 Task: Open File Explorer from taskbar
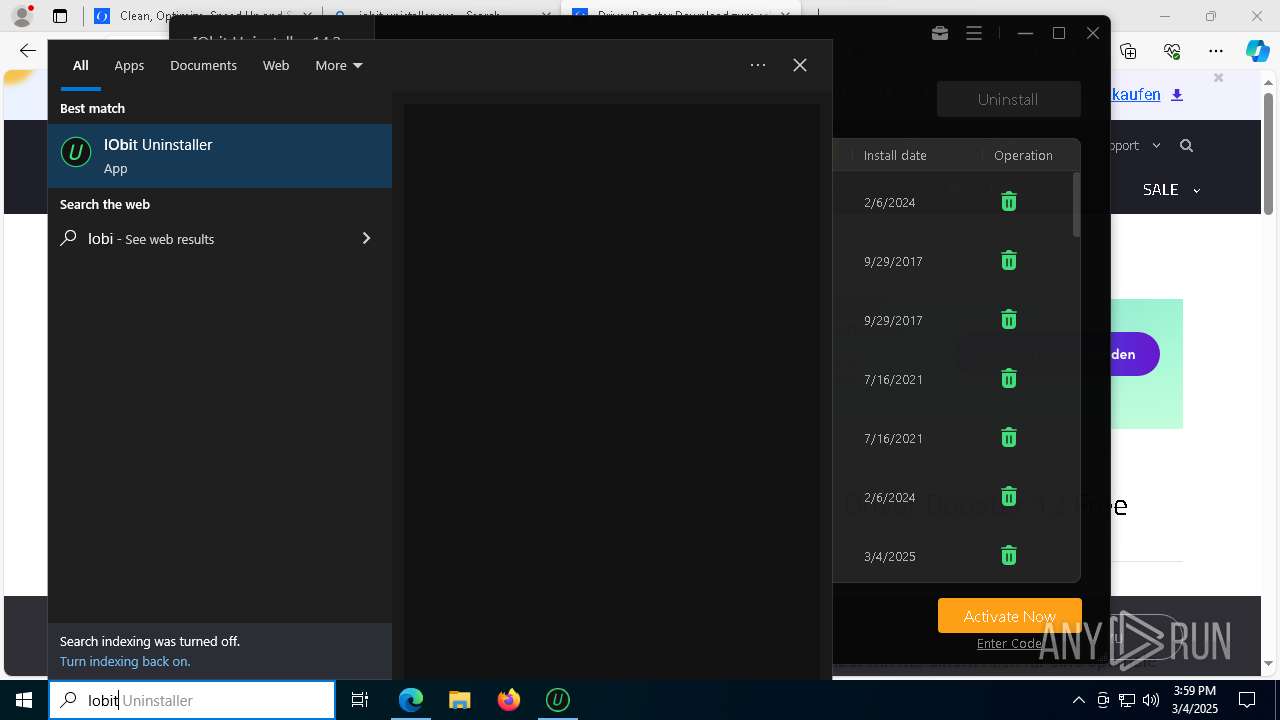460,700
